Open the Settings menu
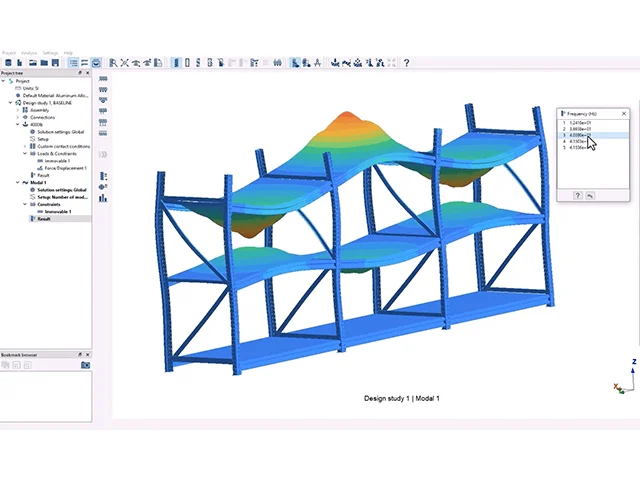The width and height of the screenshot is (640, 480). [x=50, y=53]
